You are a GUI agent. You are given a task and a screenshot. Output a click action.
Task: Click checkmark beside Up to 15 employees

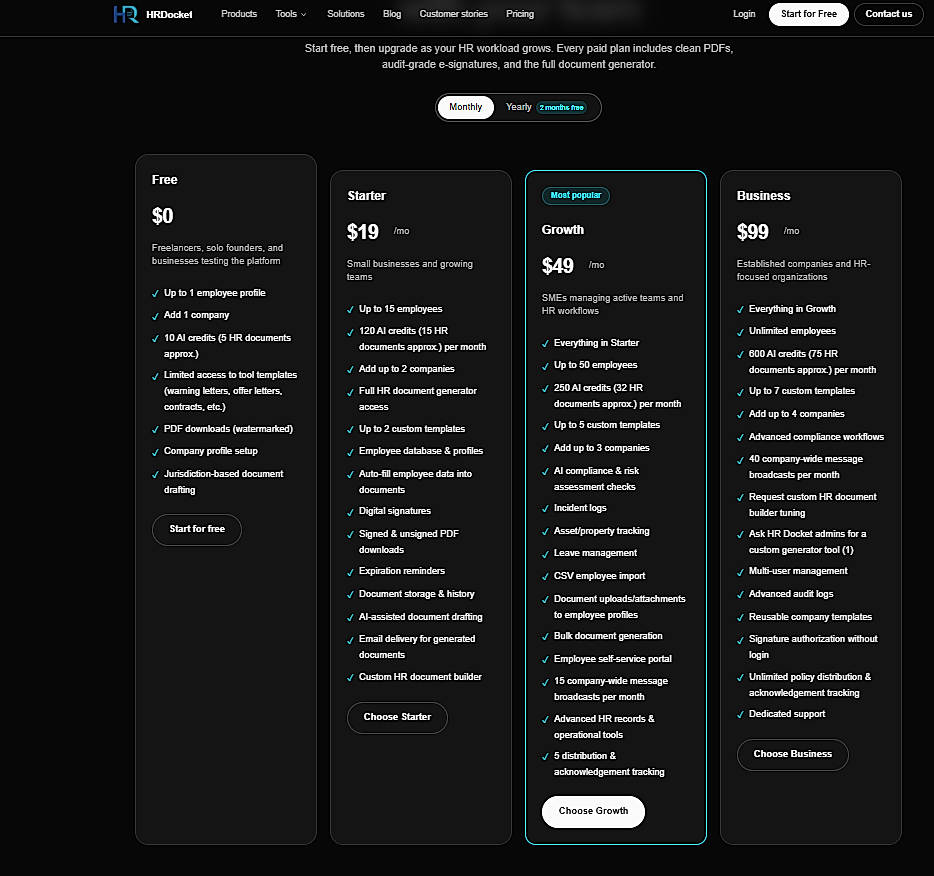click(350, 310)
